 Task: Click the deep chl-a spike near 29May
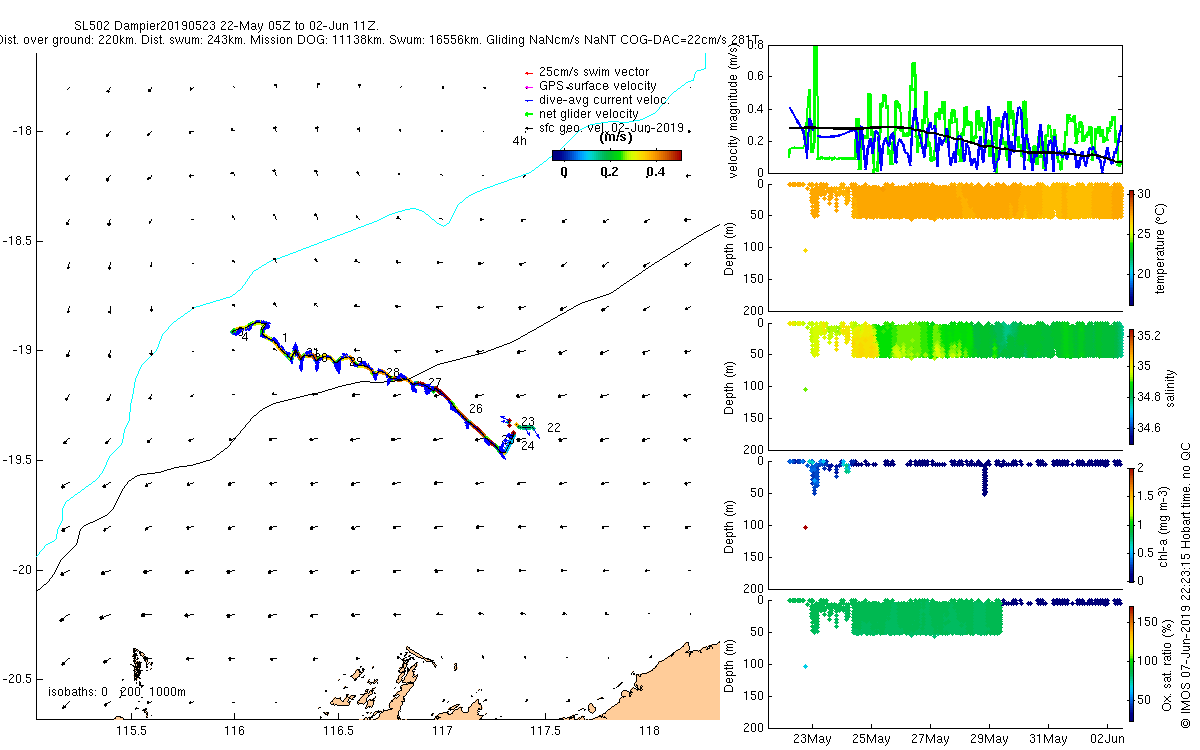click(986, 480)
